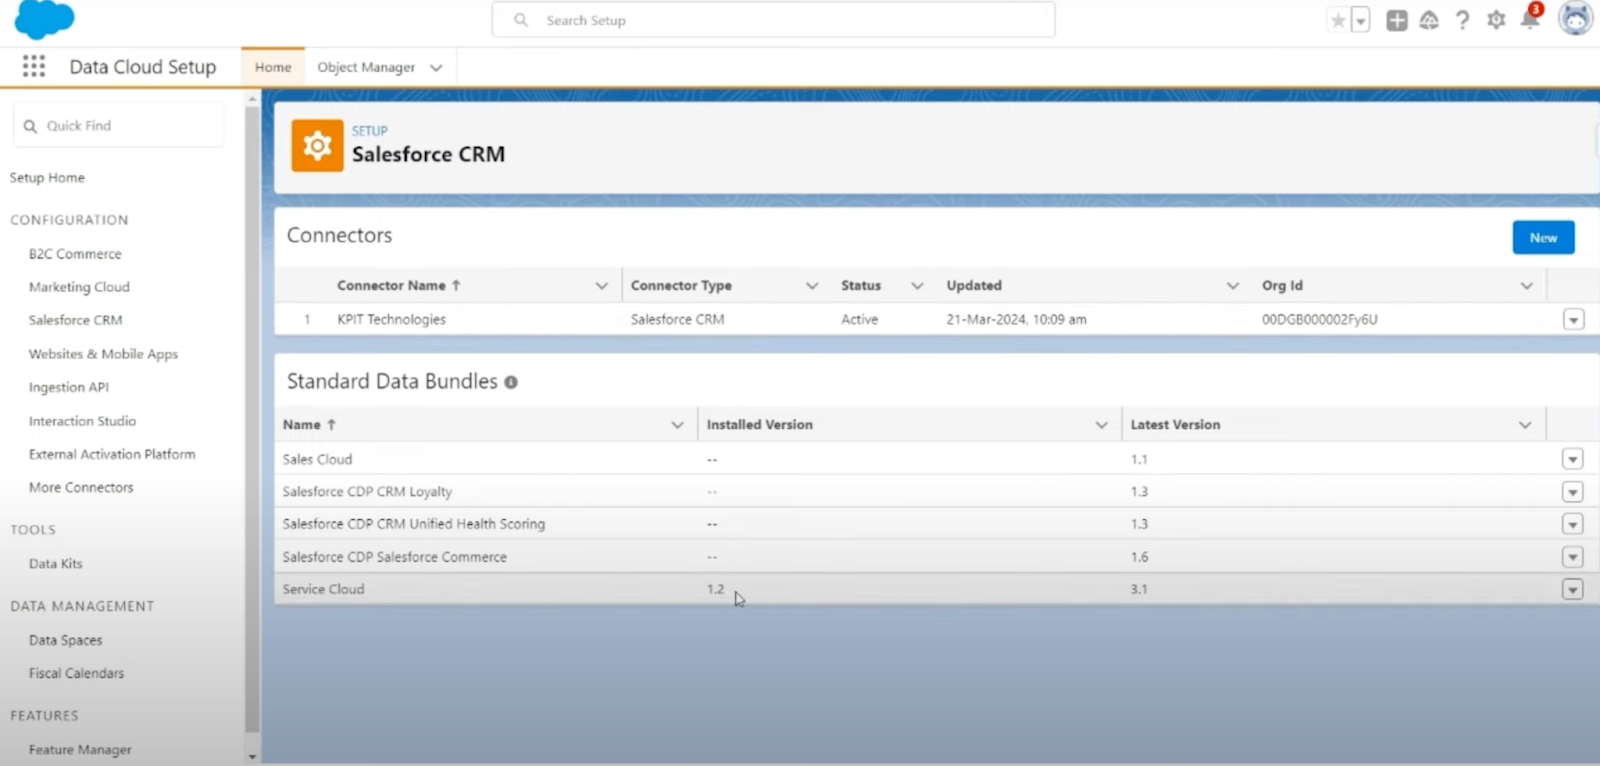The image size is (1600, 766).
Task: Focus the Quick Find input
Action: 118,126
